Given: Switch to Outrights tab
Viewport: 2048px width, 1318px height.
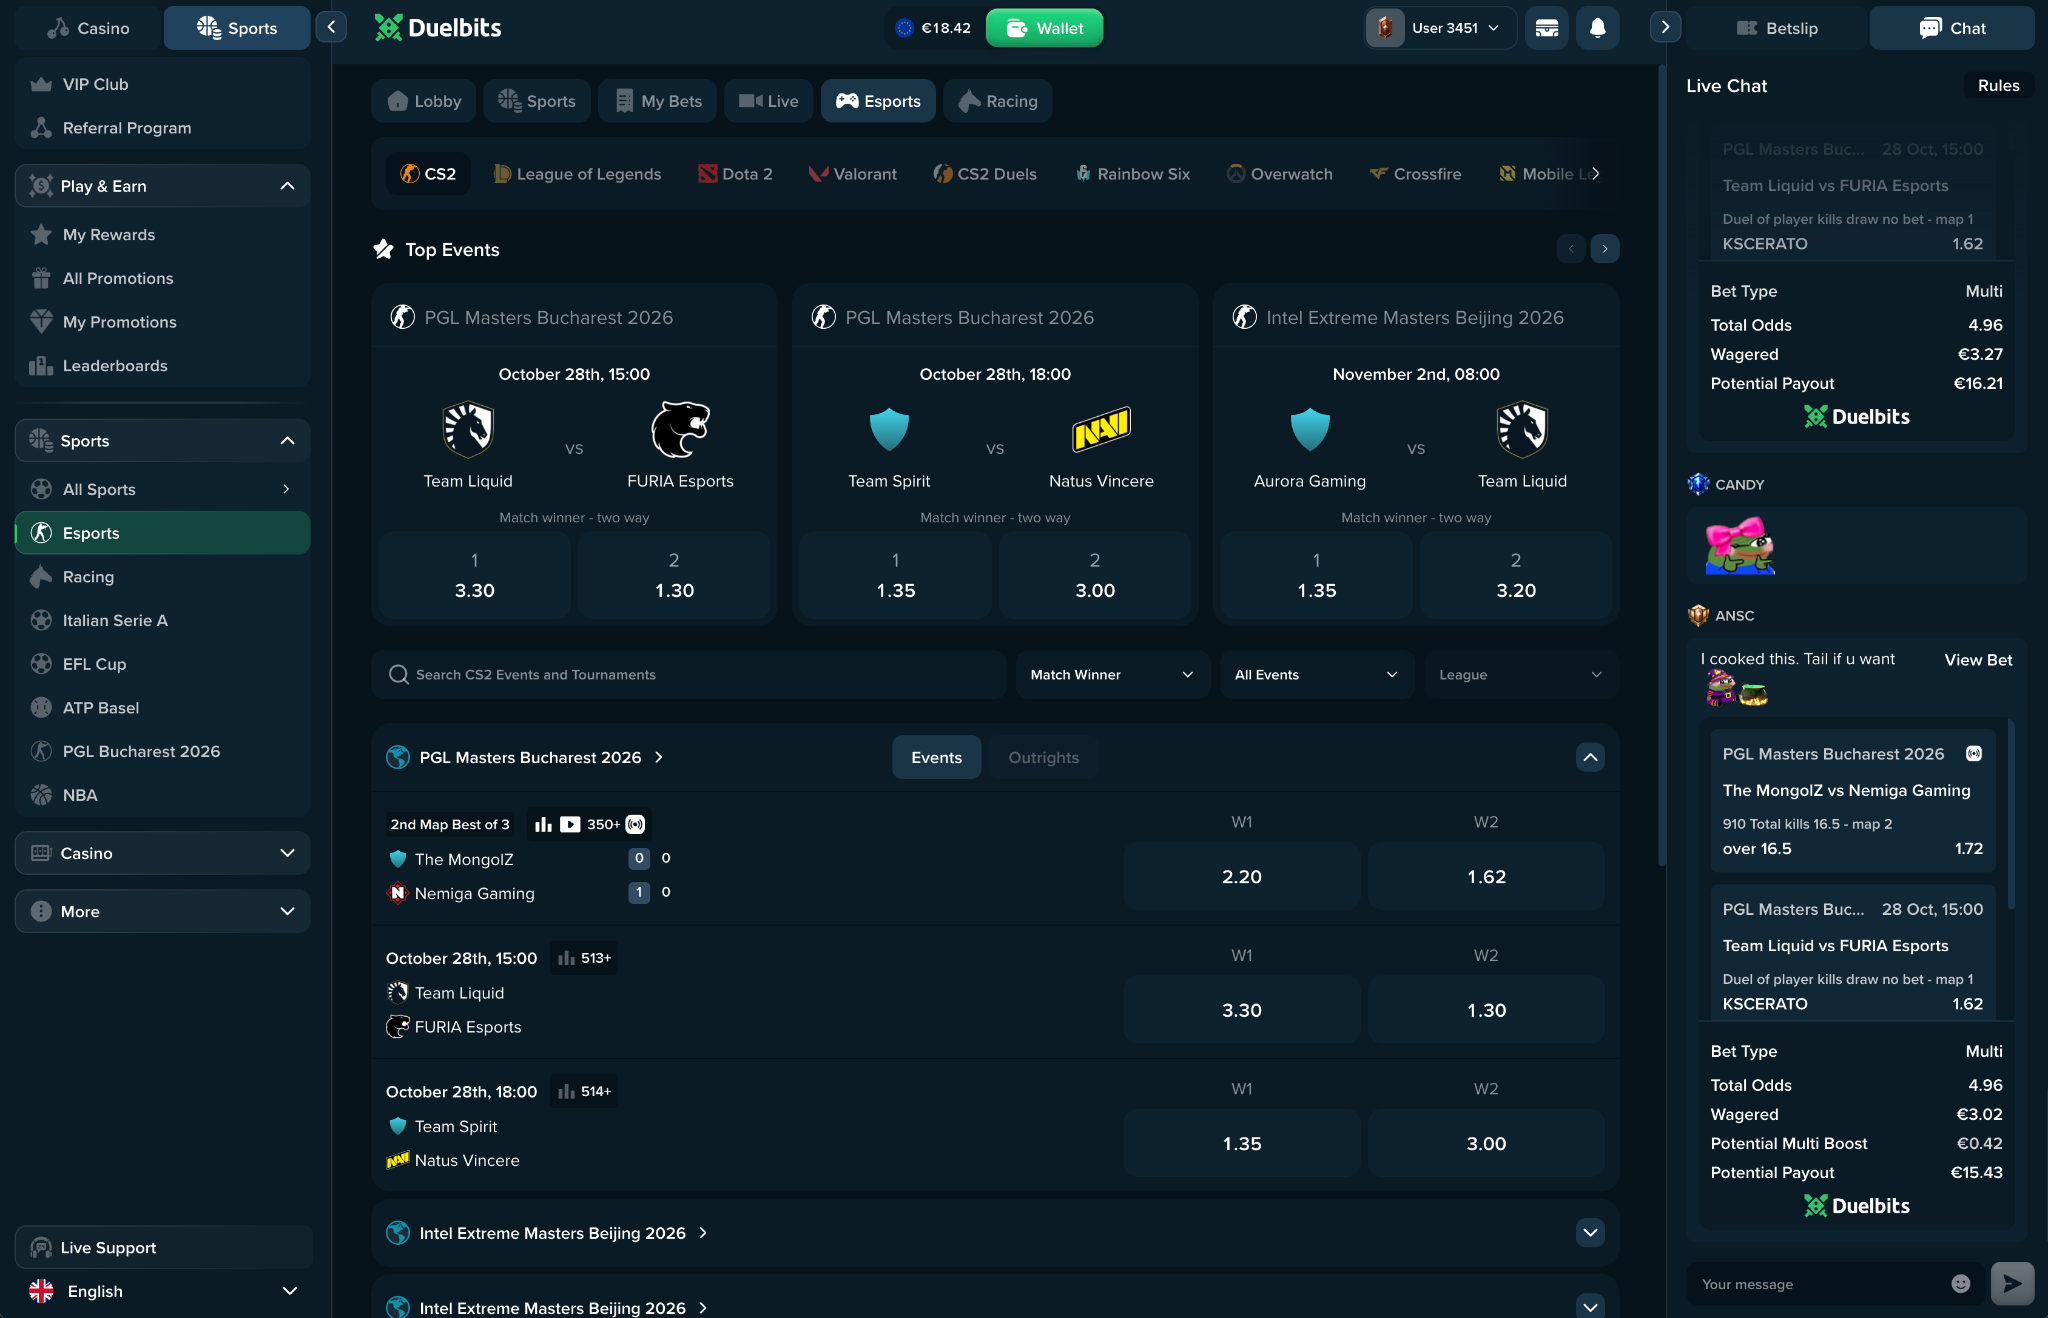Looking at the screenshot, I should click(x=1043, y=757).
